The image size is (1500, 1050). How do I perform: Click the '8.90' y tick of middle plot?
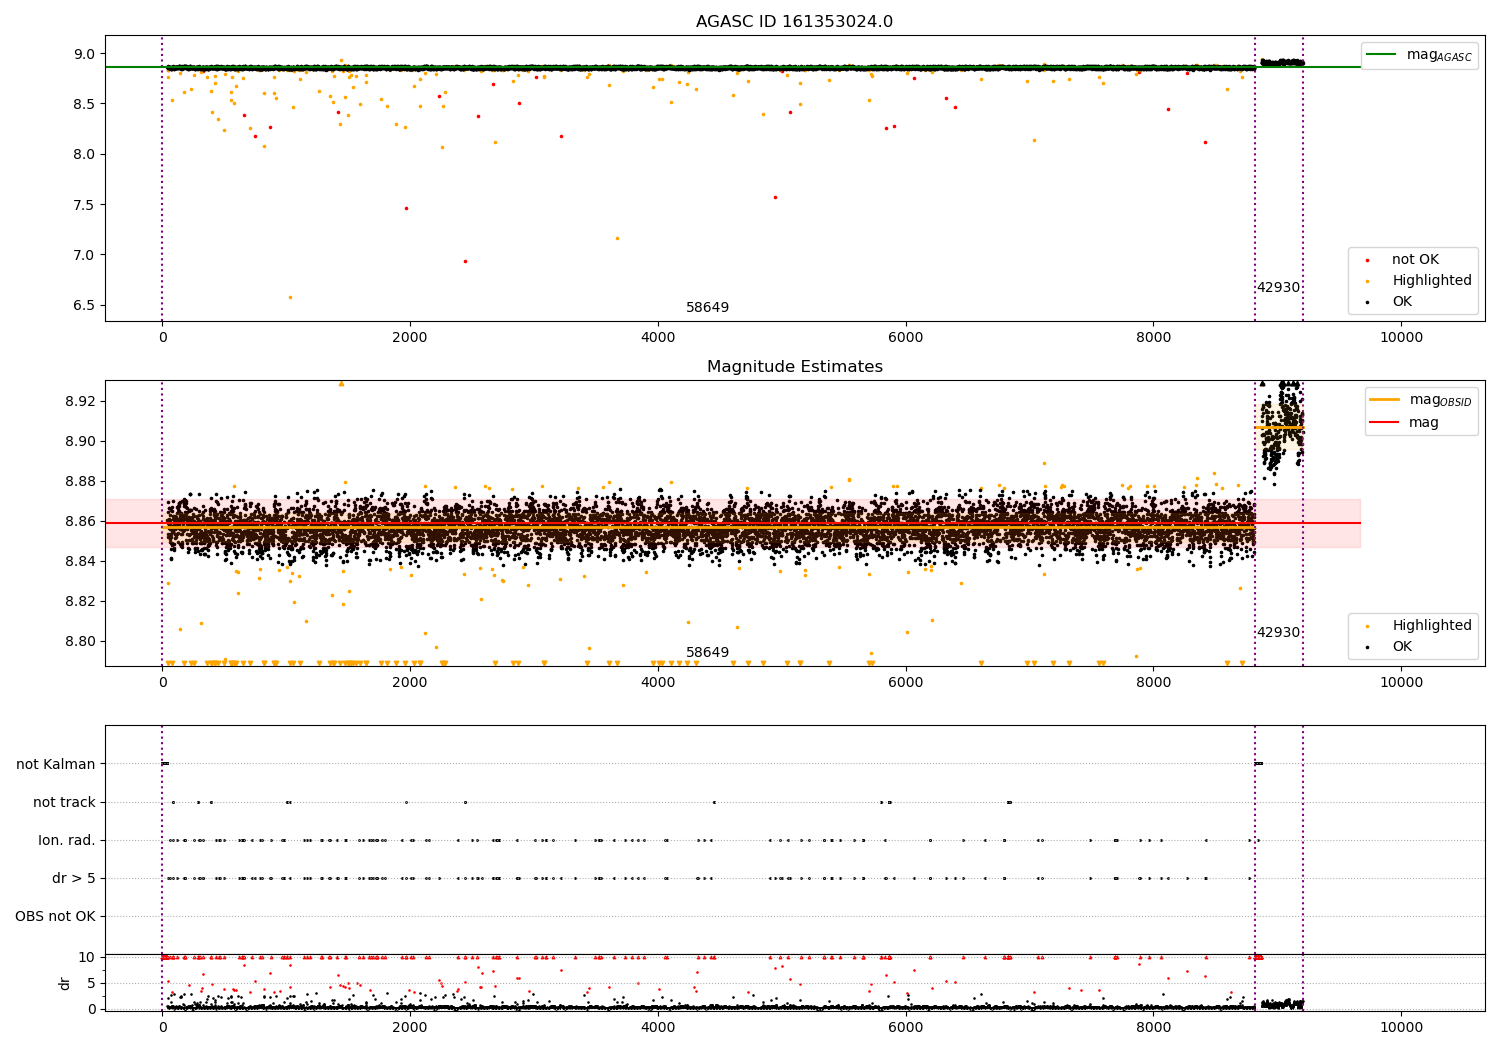(81, 441)
